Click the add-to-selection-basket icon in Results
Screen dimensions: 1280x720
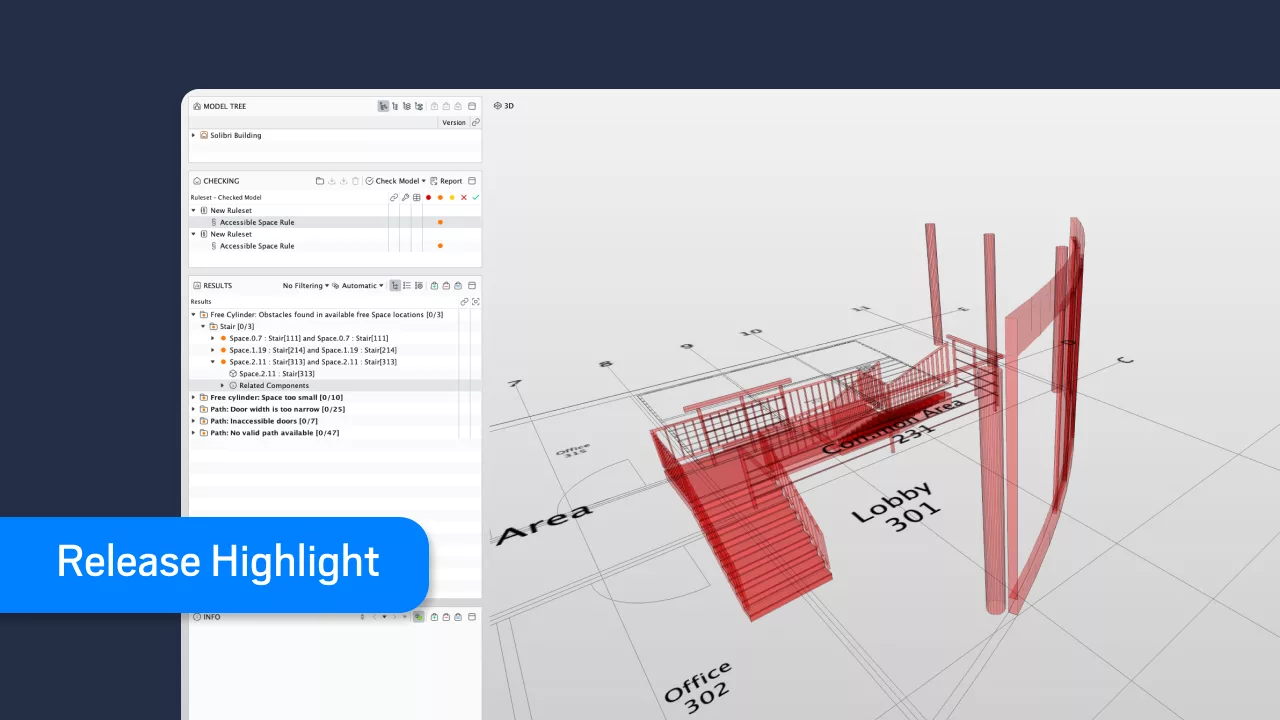click(x=434, y=286)
